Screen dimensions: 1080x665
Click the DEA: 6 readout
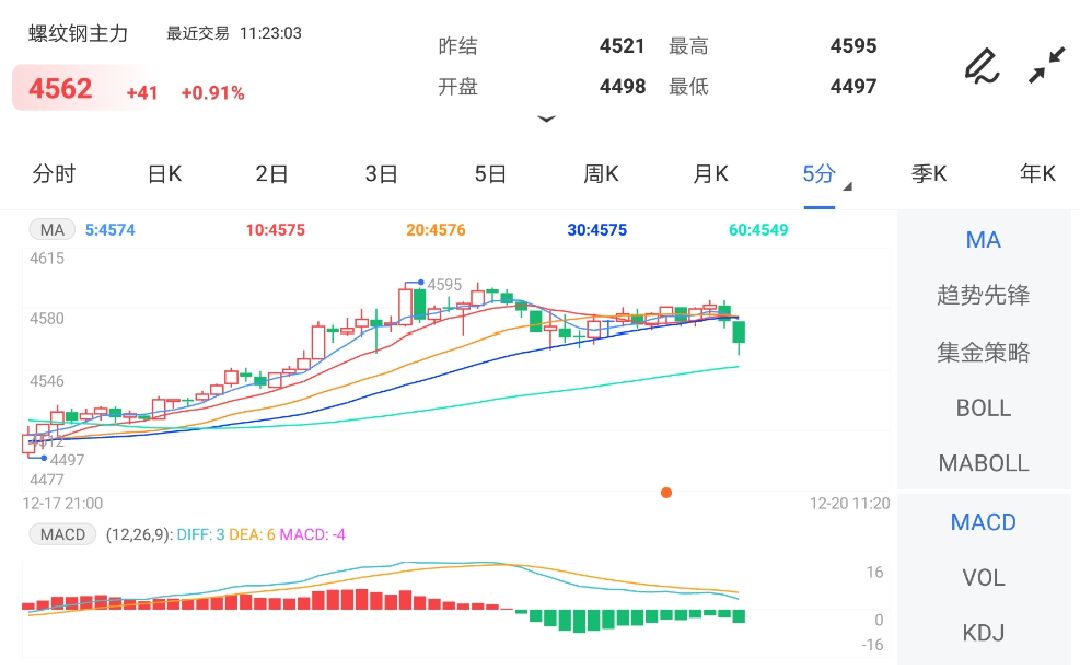(252, 535)
